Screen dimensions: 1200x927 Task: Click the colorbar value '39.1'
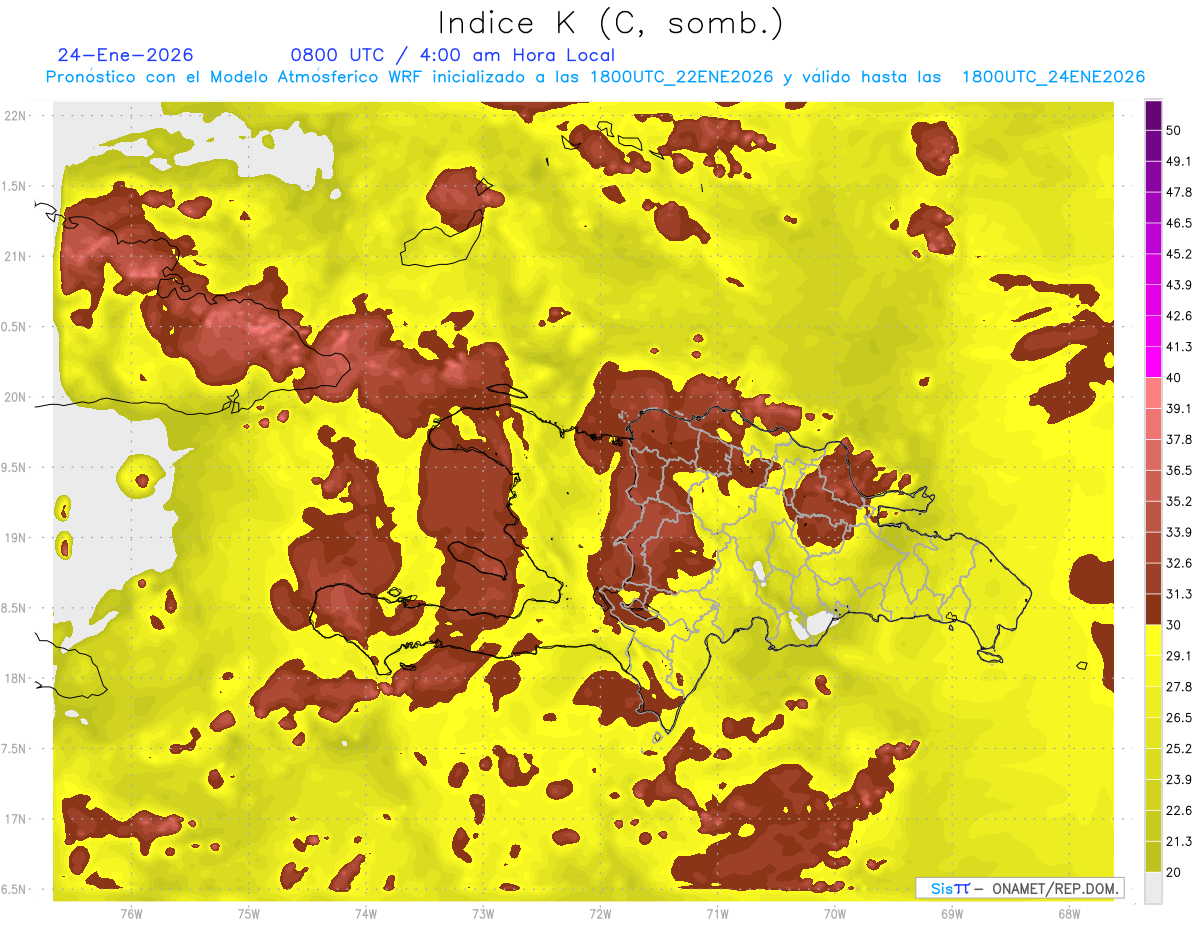click(1179, 409)
